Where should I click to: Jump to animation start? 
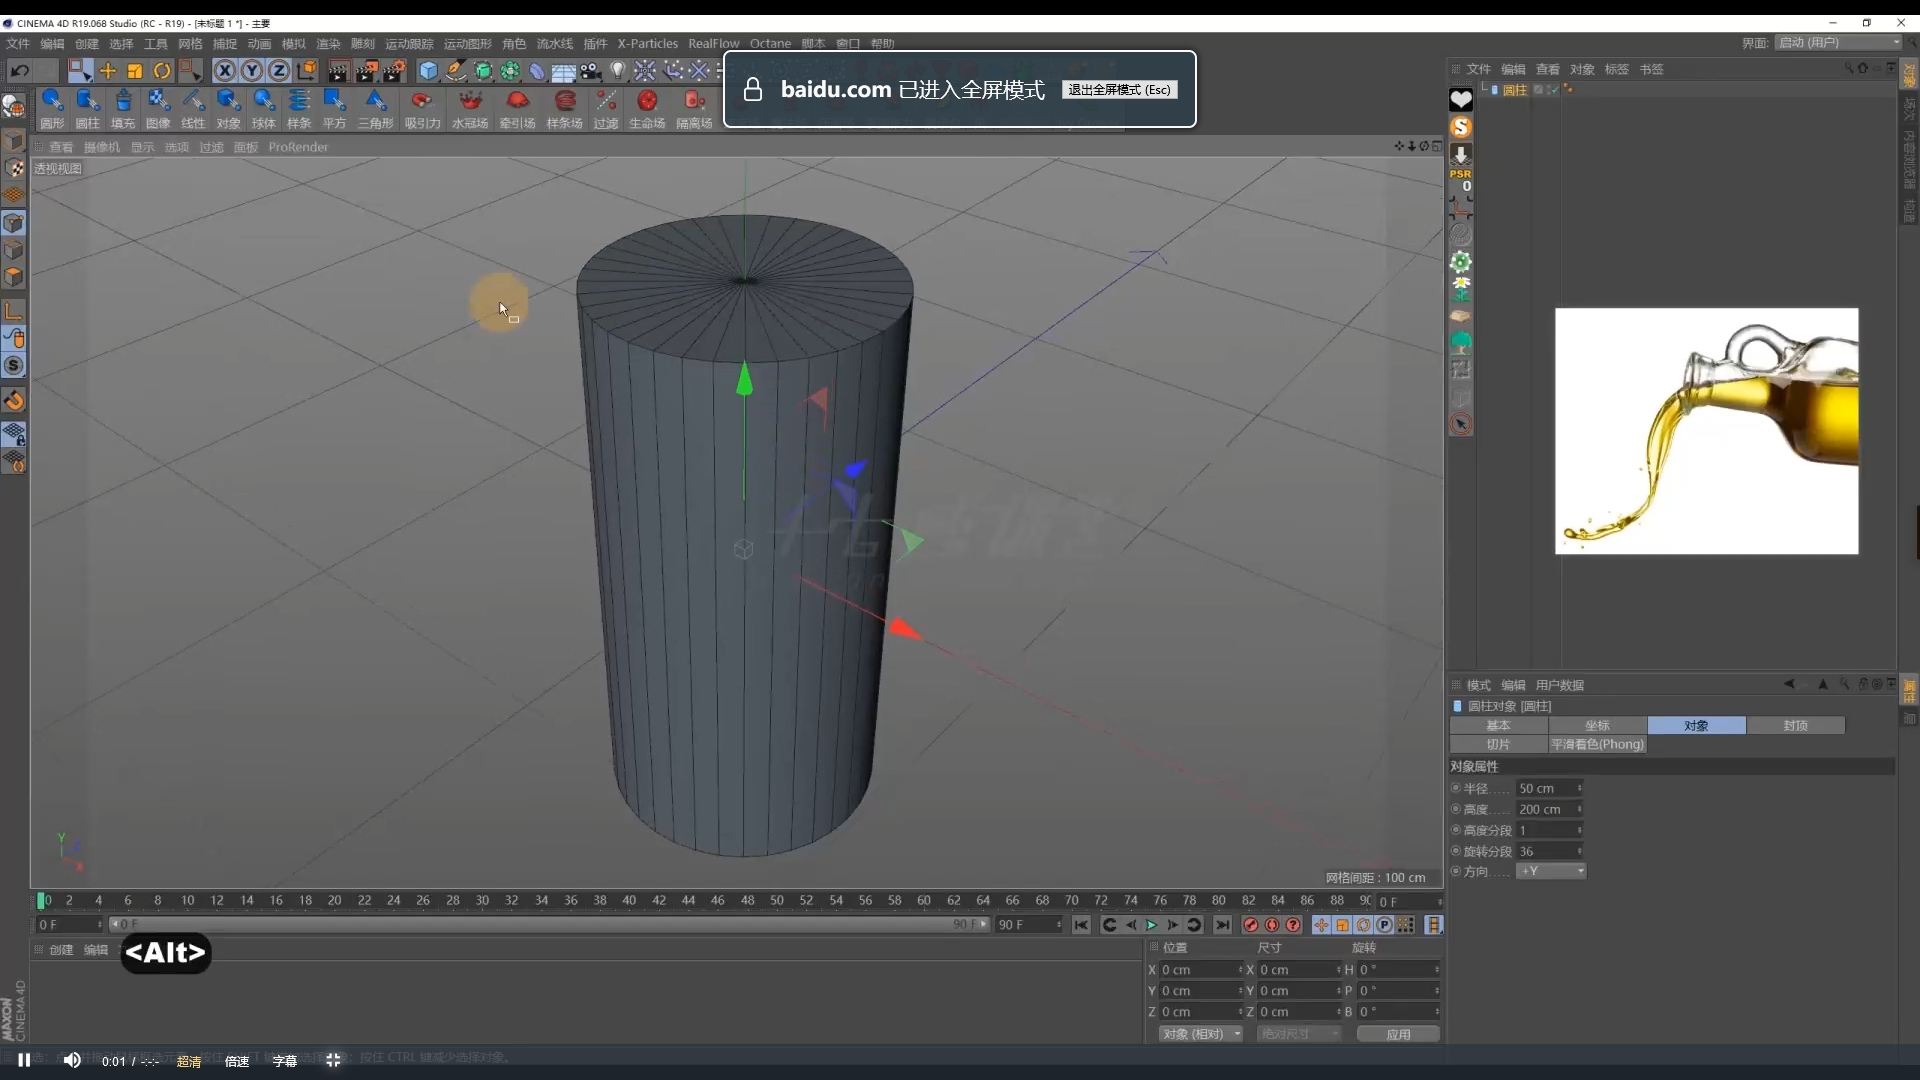(x=1081, y=925)
